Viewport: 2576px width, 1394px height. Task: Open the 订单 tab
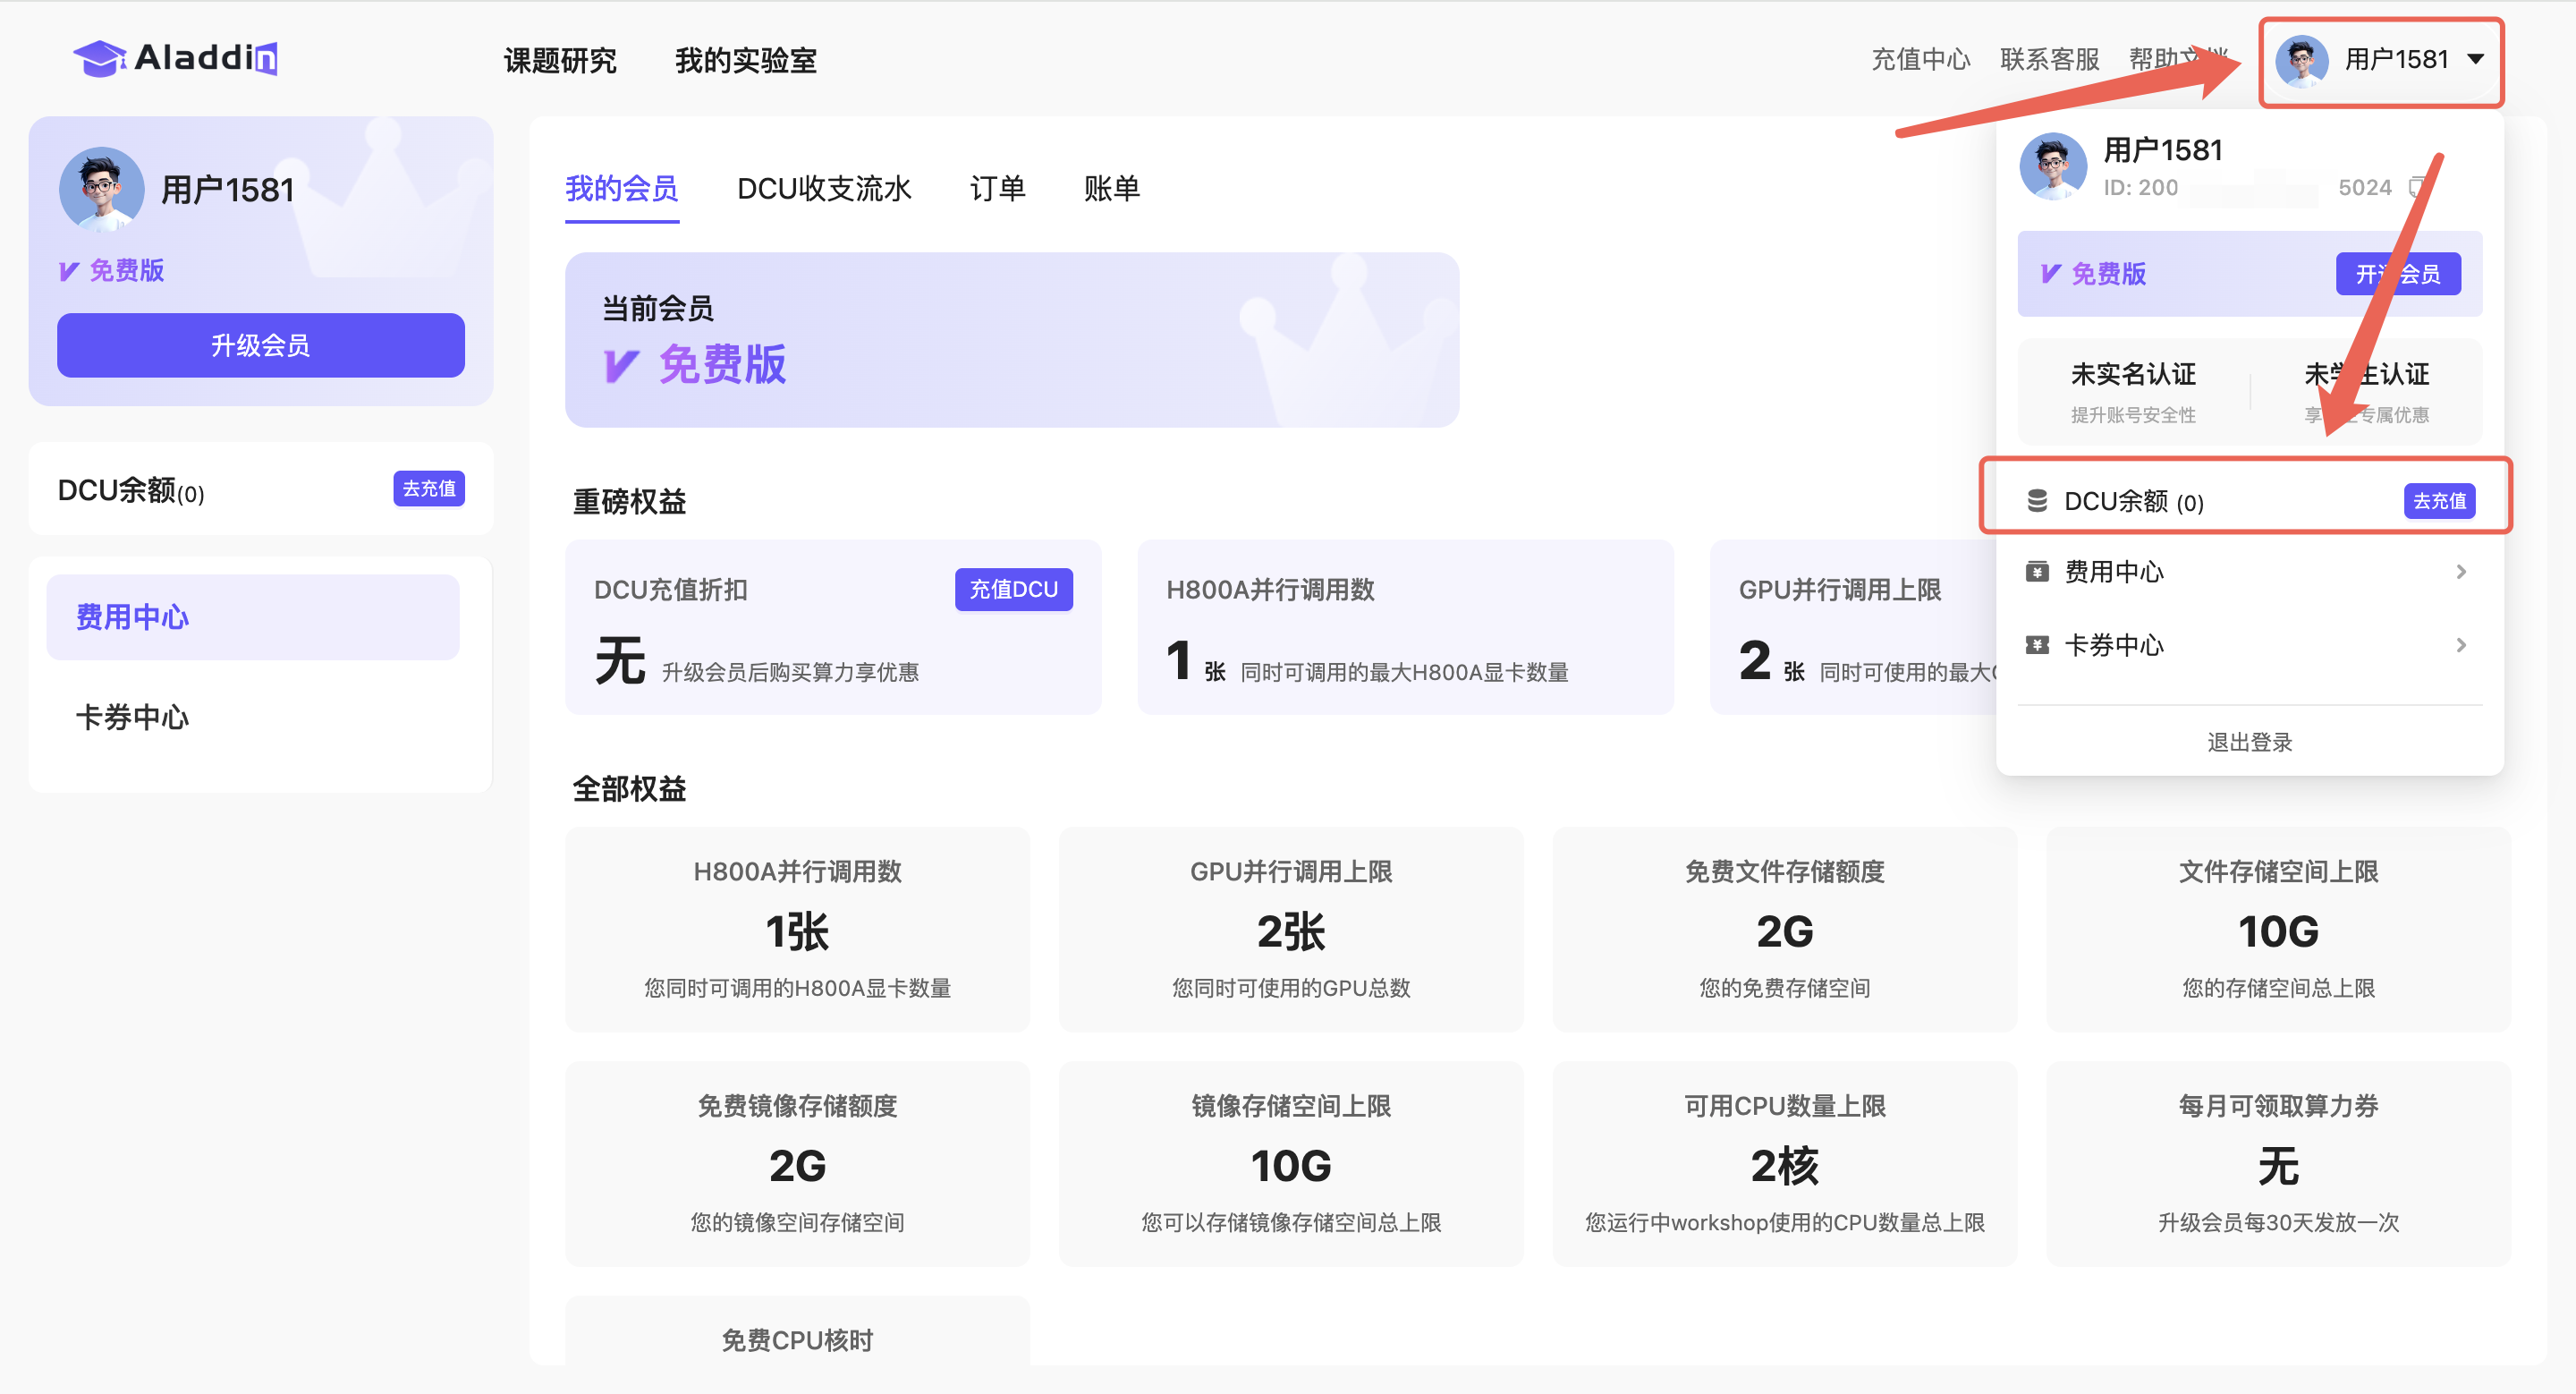tap(997, 189)
